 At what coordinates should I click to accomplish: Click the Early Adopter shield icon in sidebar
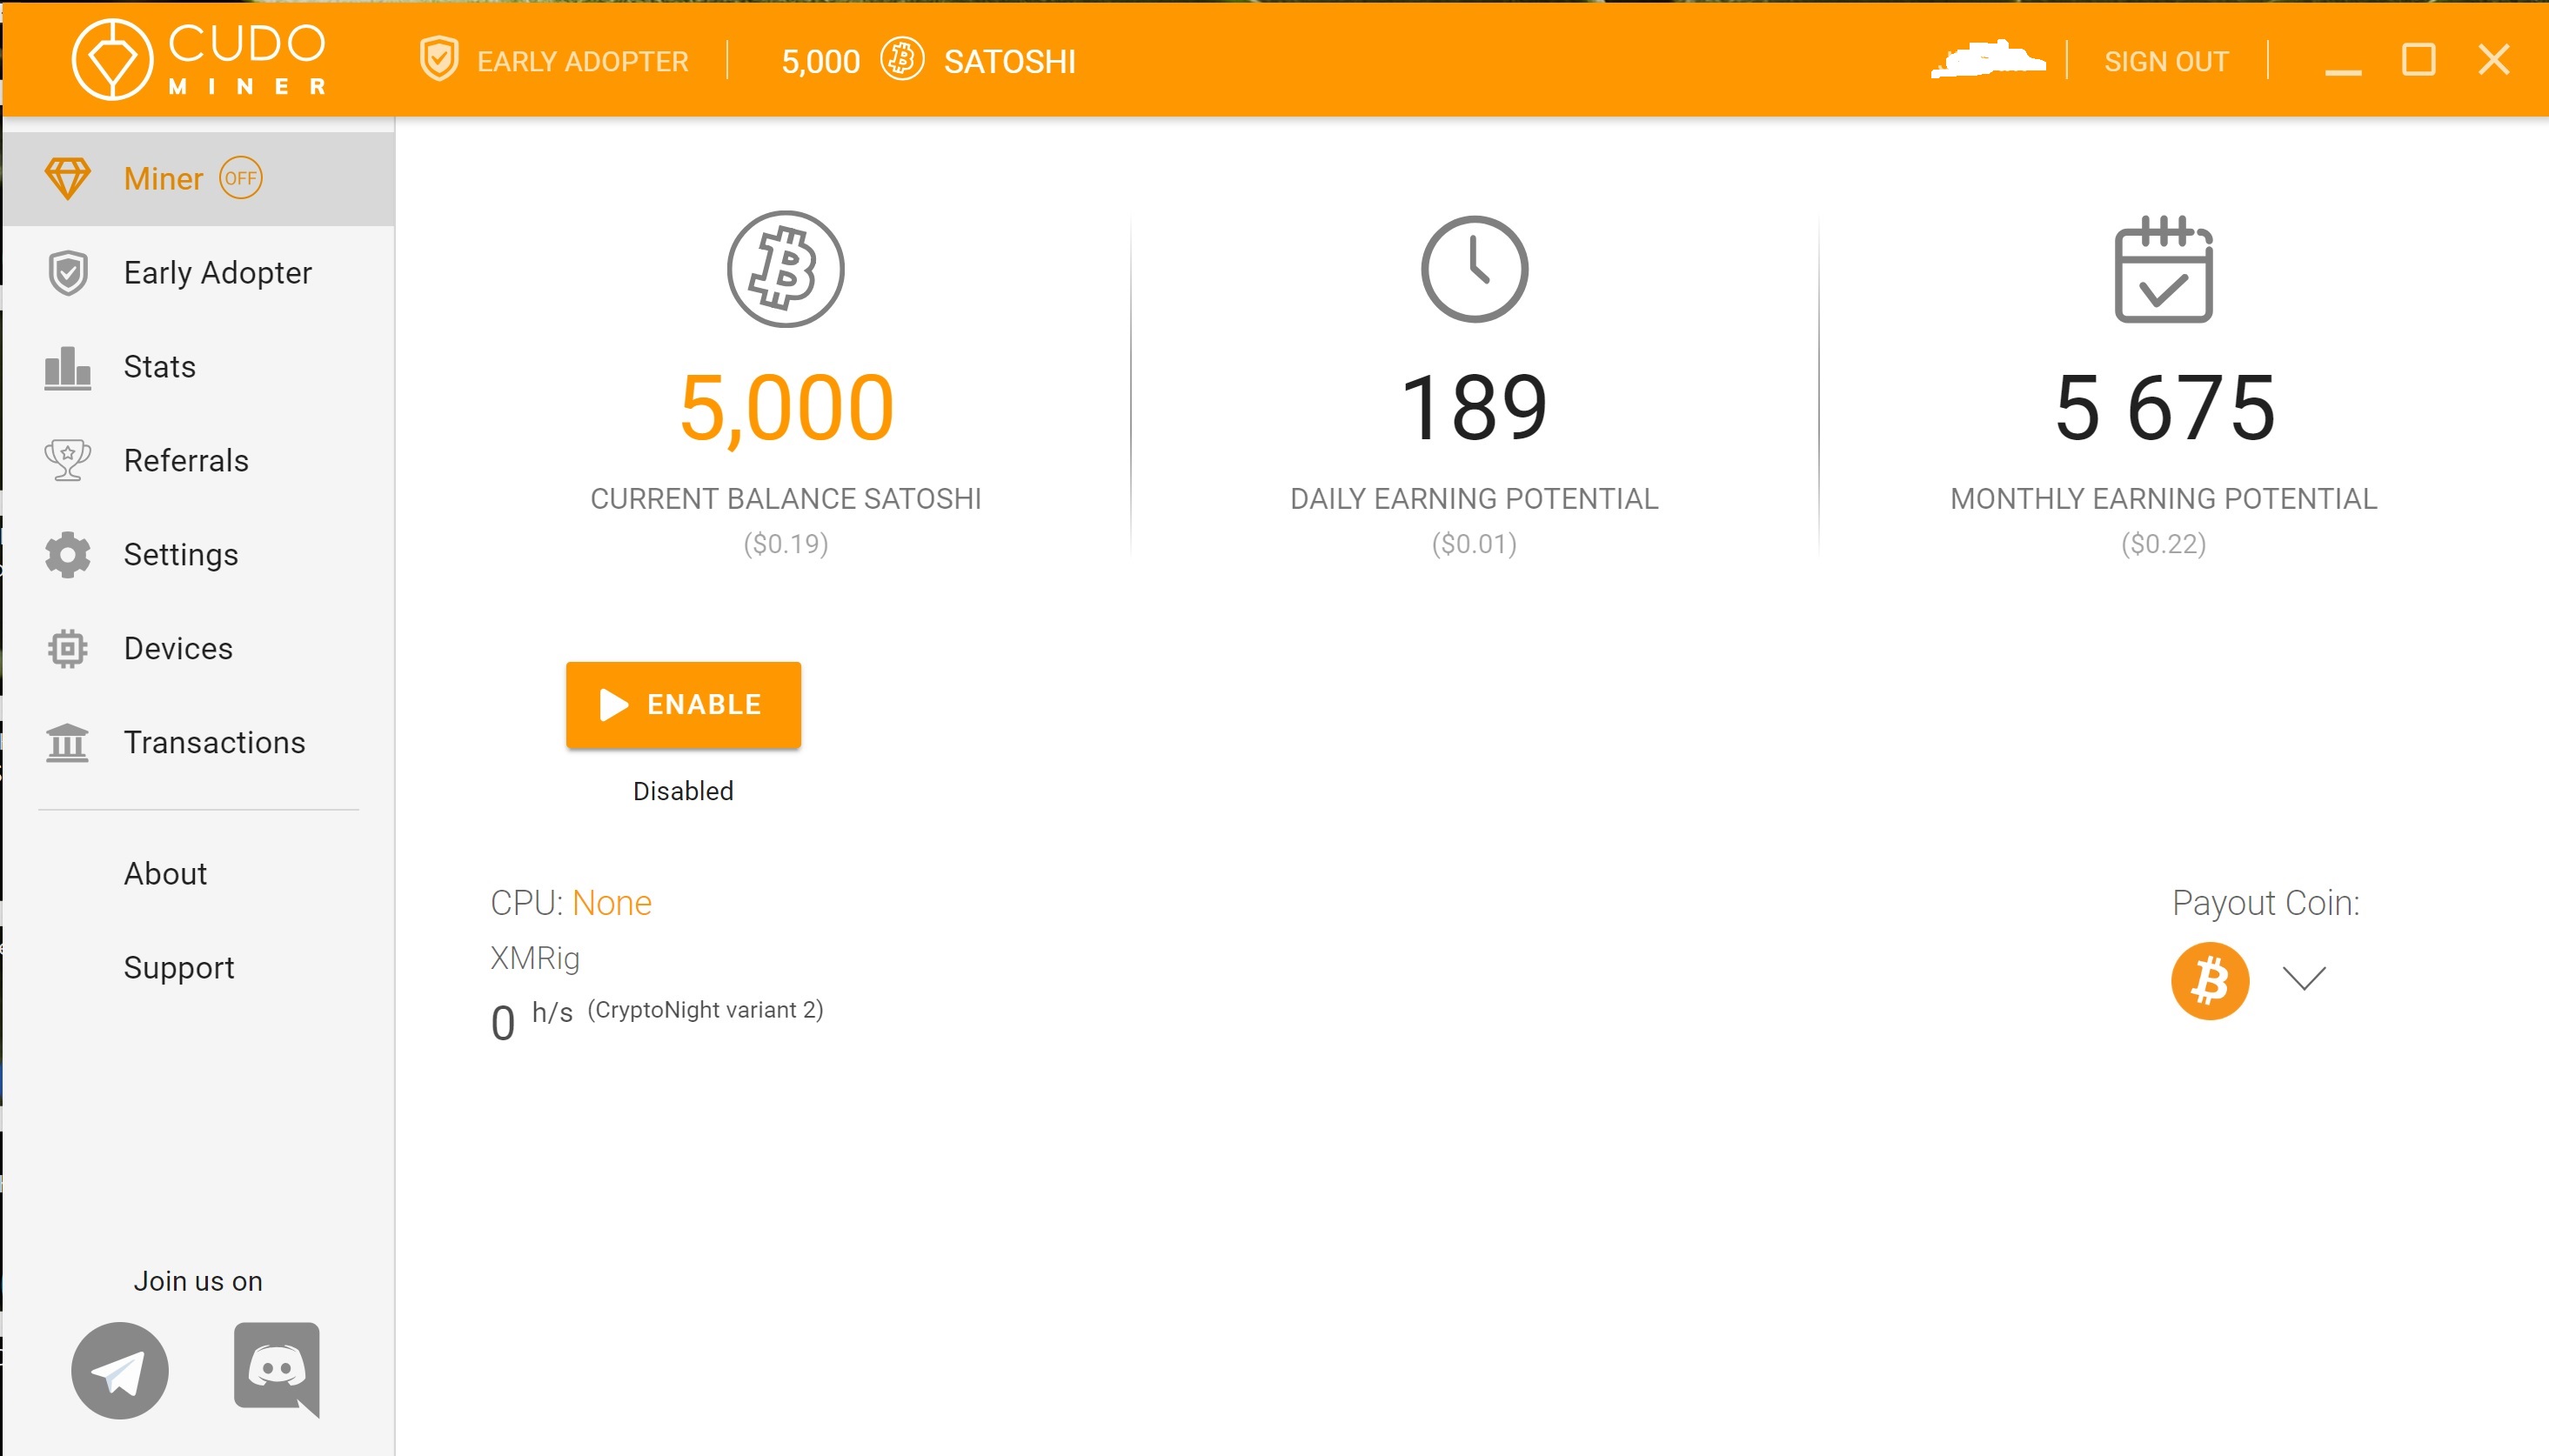click(68, 273)
